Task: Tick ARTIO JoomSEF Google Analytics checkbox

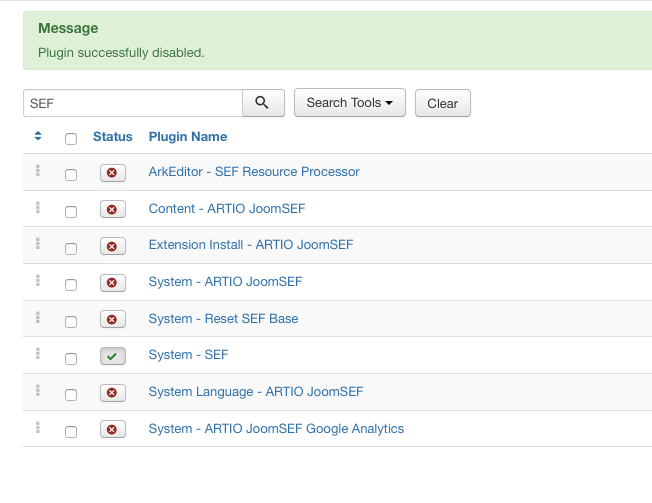Action: [x=71, y=431]
